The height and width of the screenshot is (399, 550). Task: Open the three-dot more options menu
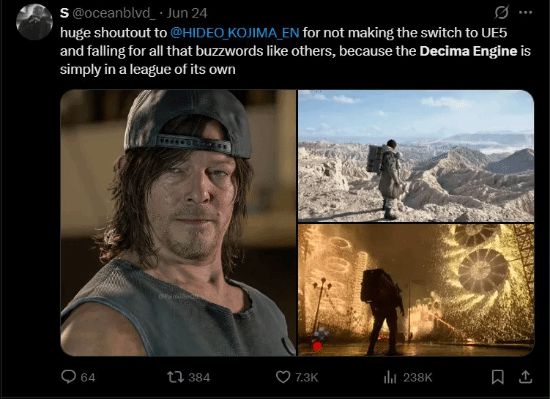click(525, 13)
